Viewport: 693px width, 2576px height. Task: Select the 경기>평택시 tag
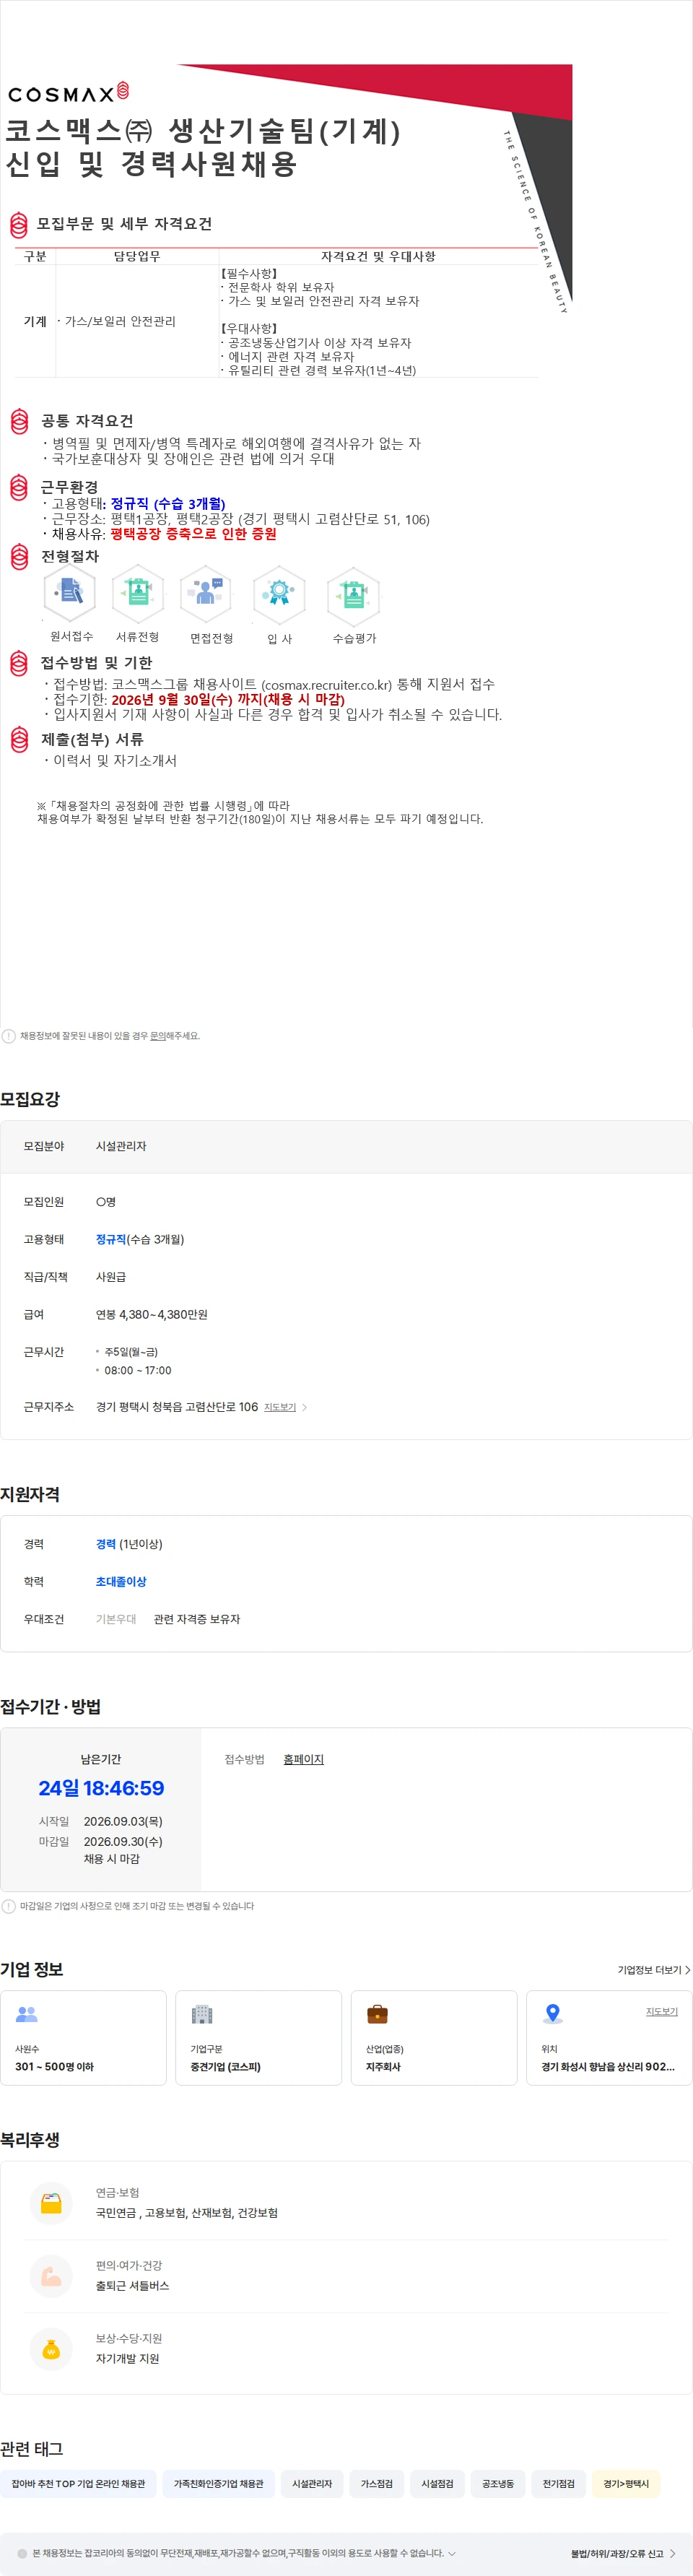[x=626, y=2484]
